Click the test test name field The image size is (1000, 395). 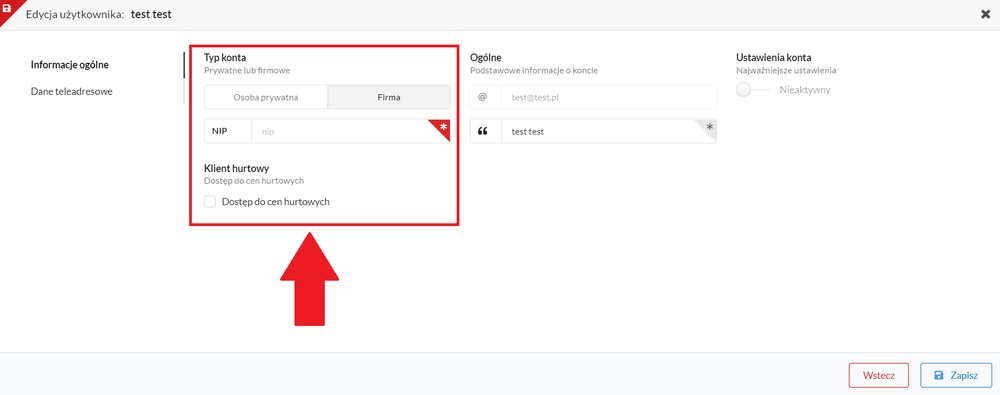coord(608,131)
